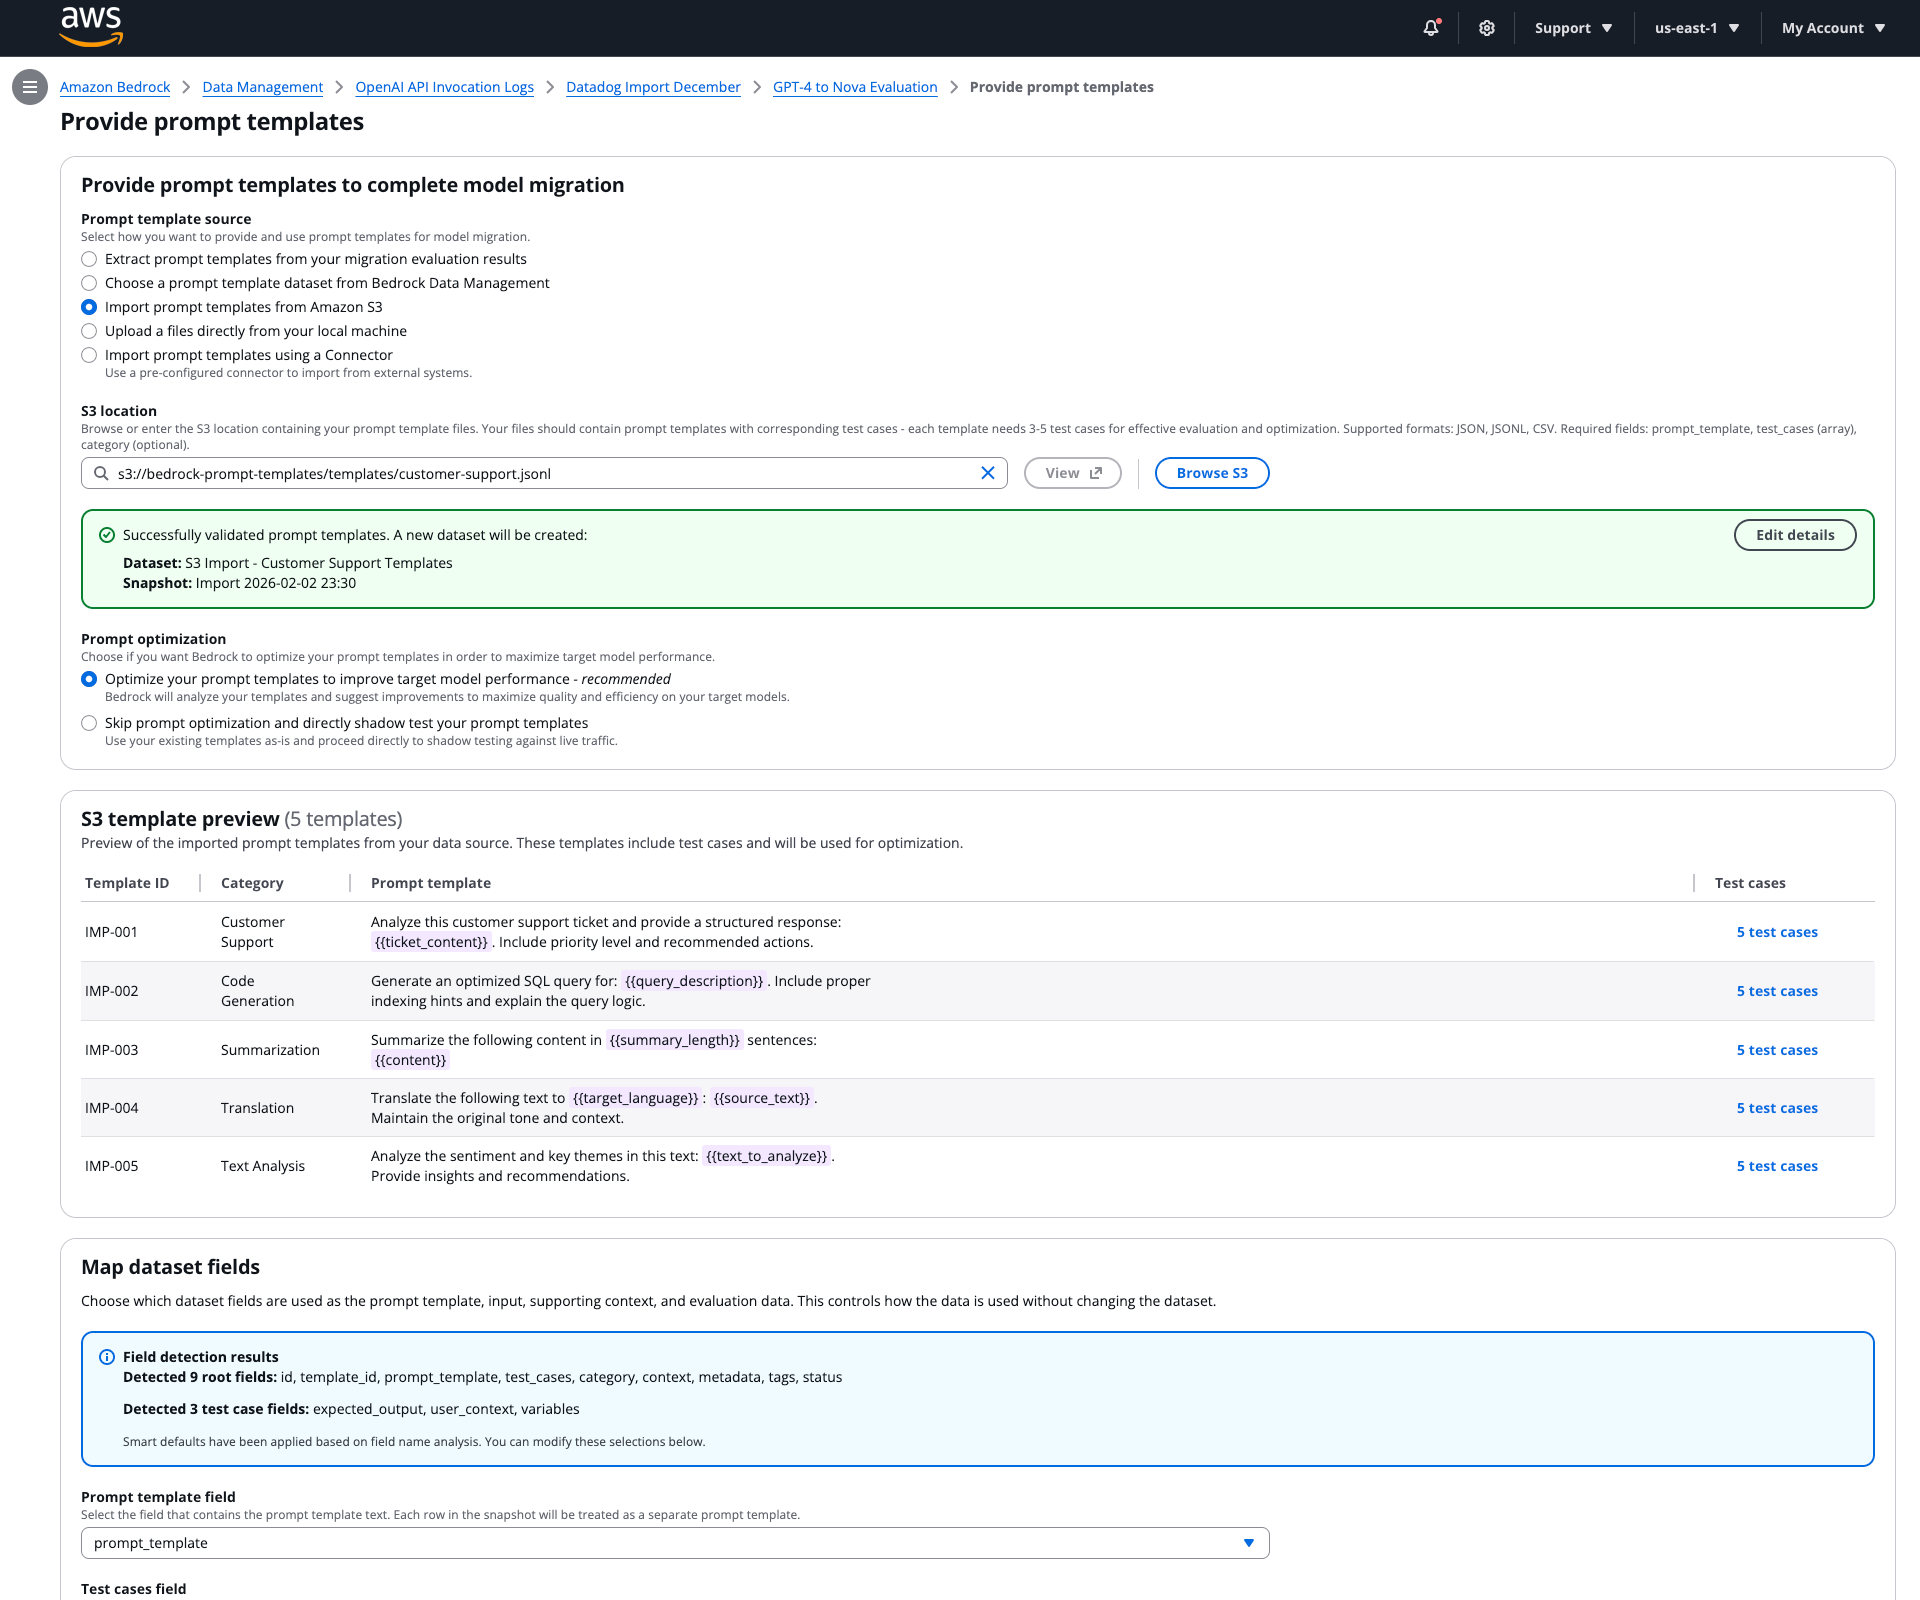Click the Field detection info icon

click(x=107, y=1357)
